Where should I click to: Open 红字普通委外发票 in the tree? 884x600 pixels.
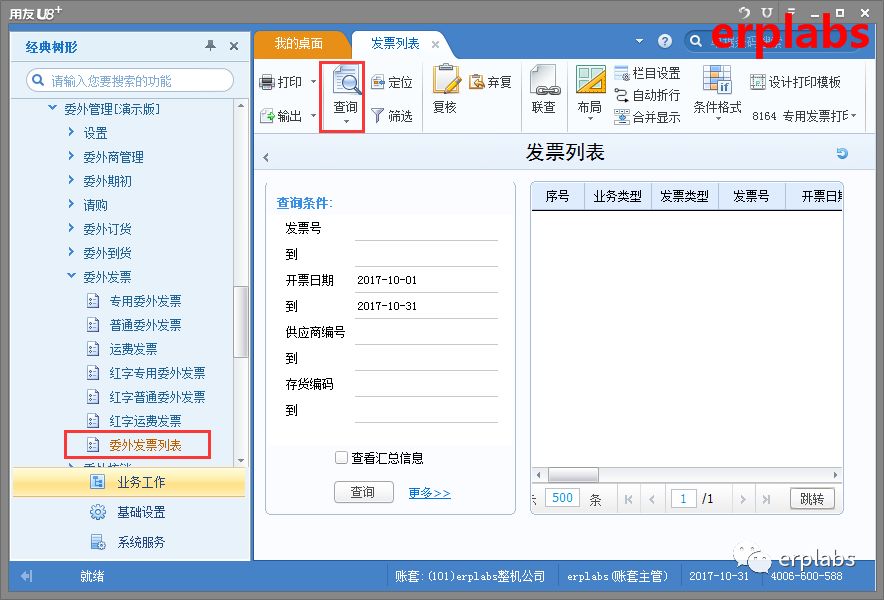coord(157,397)
